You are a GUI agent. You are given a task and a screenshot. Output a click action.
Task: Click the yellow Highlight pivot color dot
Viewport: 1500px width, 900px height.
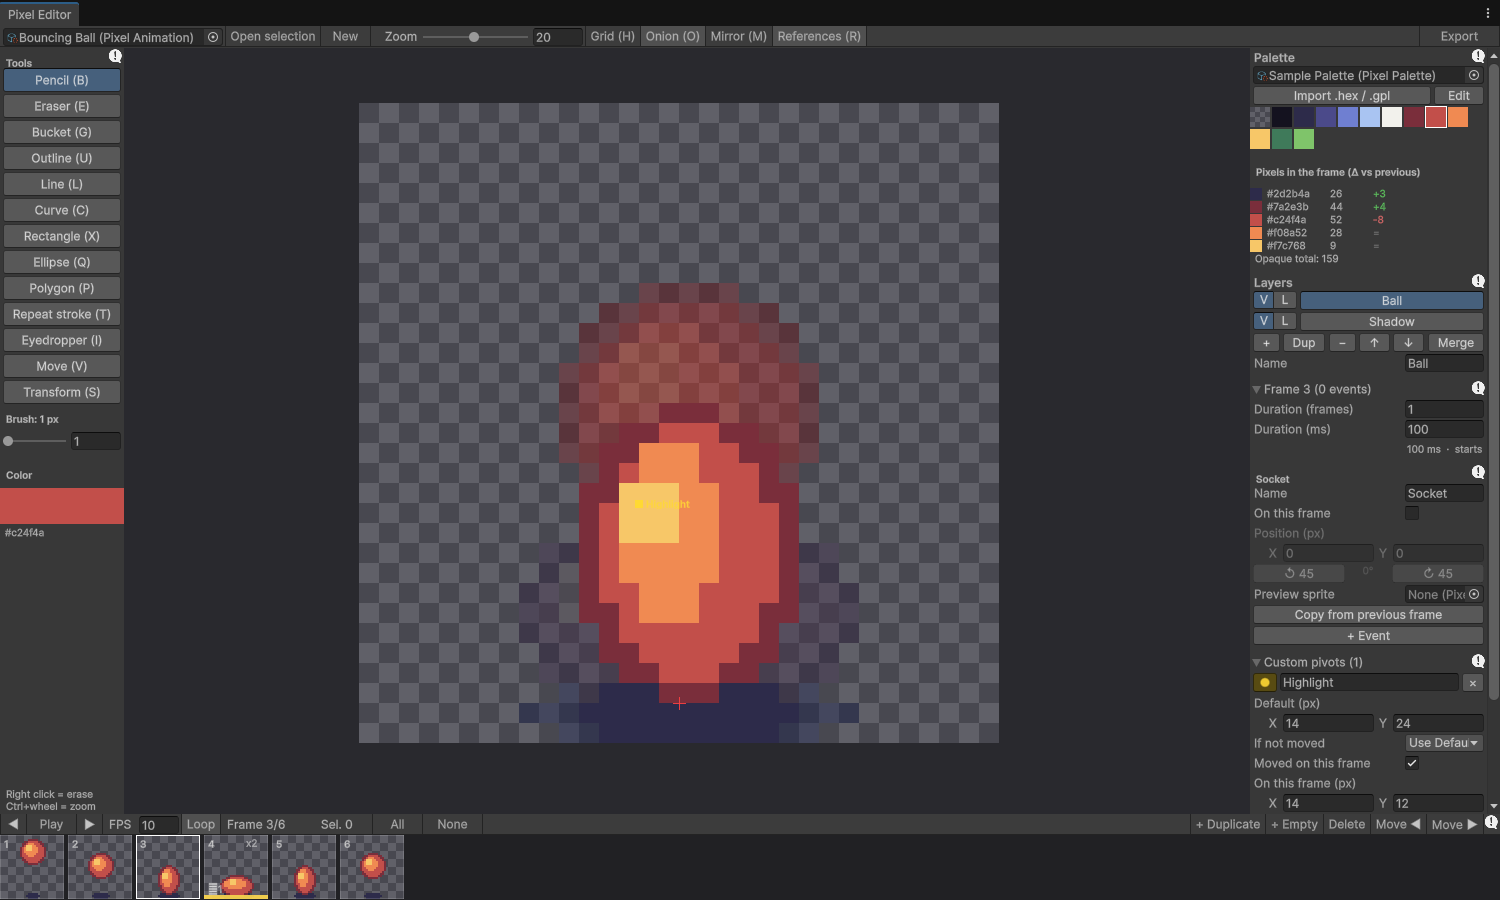click(1265, 683)
